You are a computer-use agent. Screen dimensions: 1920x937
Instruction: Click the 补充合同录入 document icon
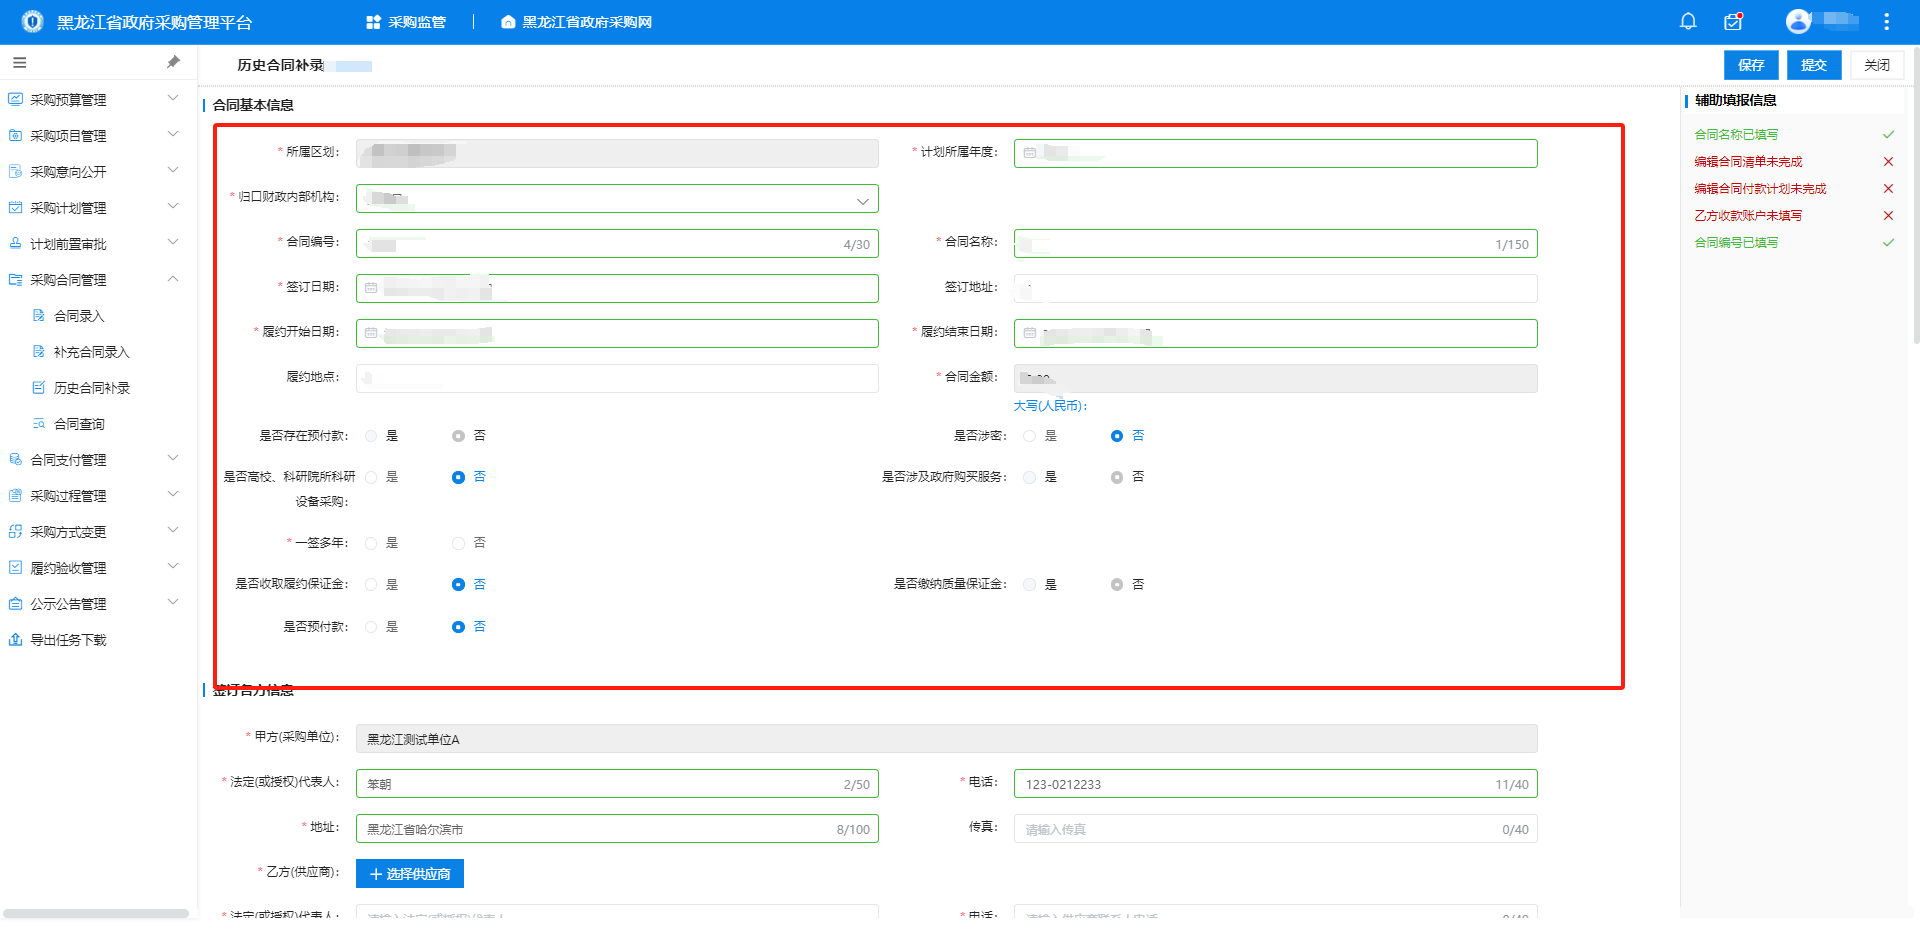pos(39,351)
